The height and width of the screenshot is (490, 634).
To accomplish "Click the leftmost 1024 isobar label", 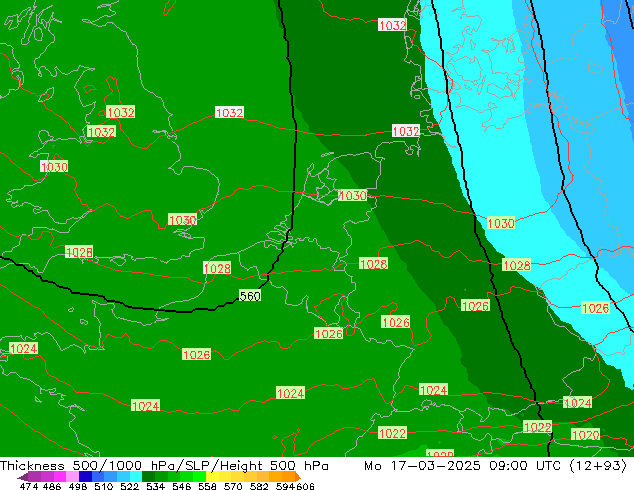I will pyautogui.click(x=23, y=348).
